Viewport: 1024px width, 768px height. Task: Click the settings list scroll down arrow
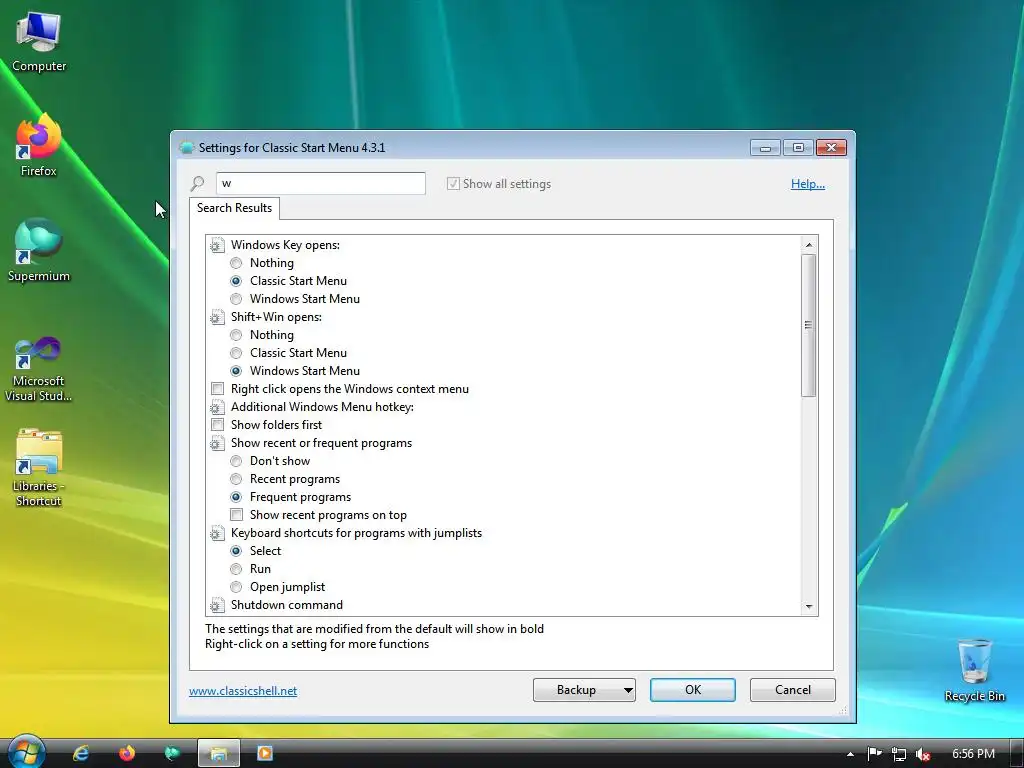(809, 607)
